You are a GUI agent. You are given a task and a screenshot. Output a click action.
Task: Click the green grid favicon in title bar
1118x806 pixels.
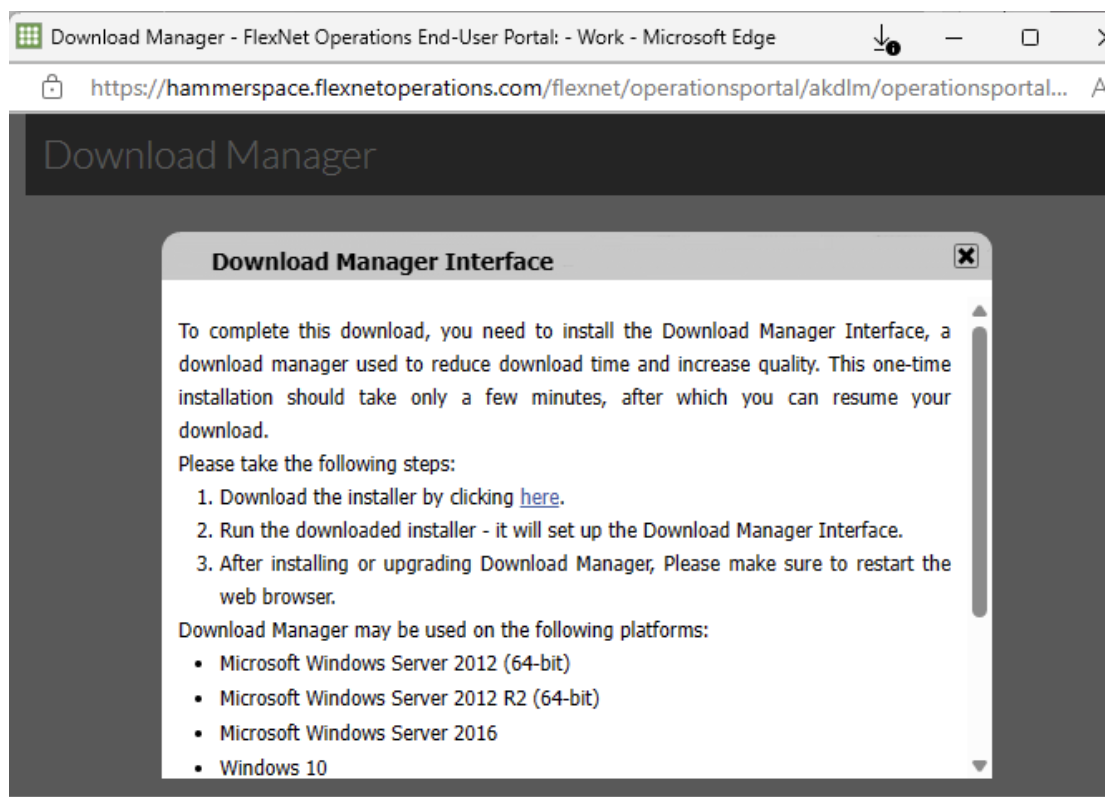(29, 35)
